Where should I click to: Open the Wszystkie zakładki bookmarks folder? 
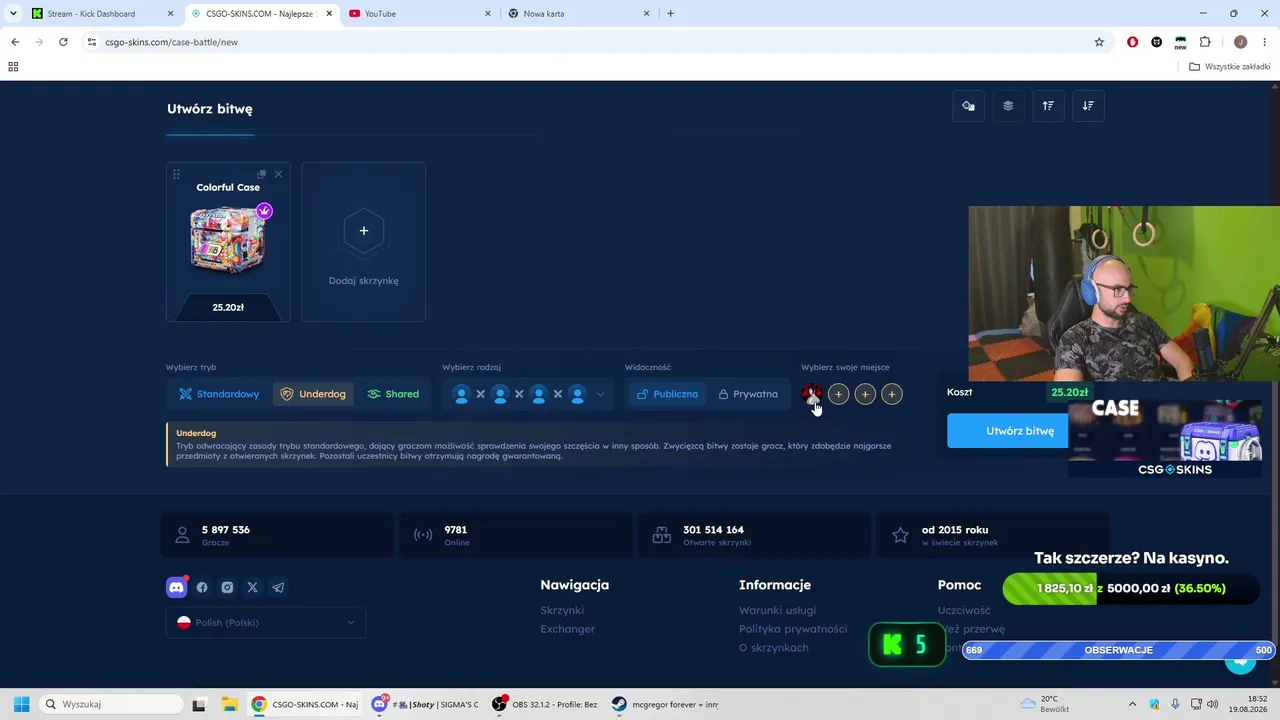pos(1230,67)
